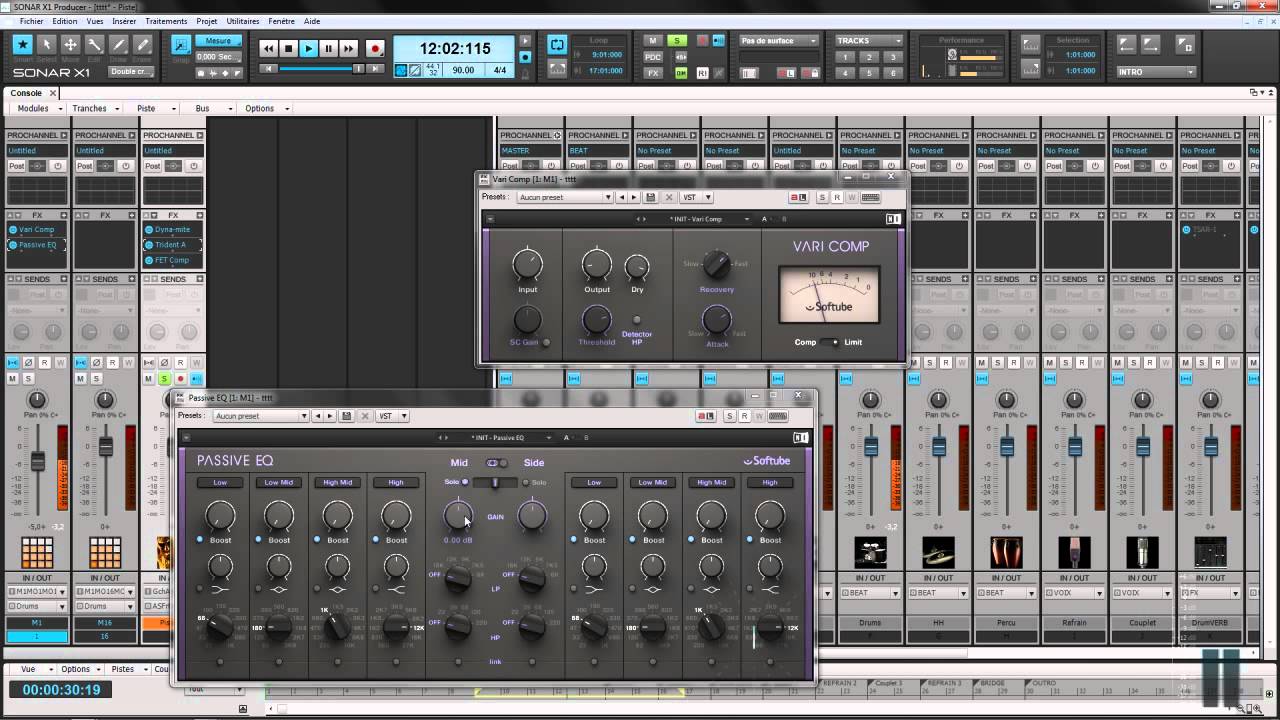This screenshot has height=720, width=1280.
Task: Click the metronome during playback icon
Action: click(x=526, y=42)
